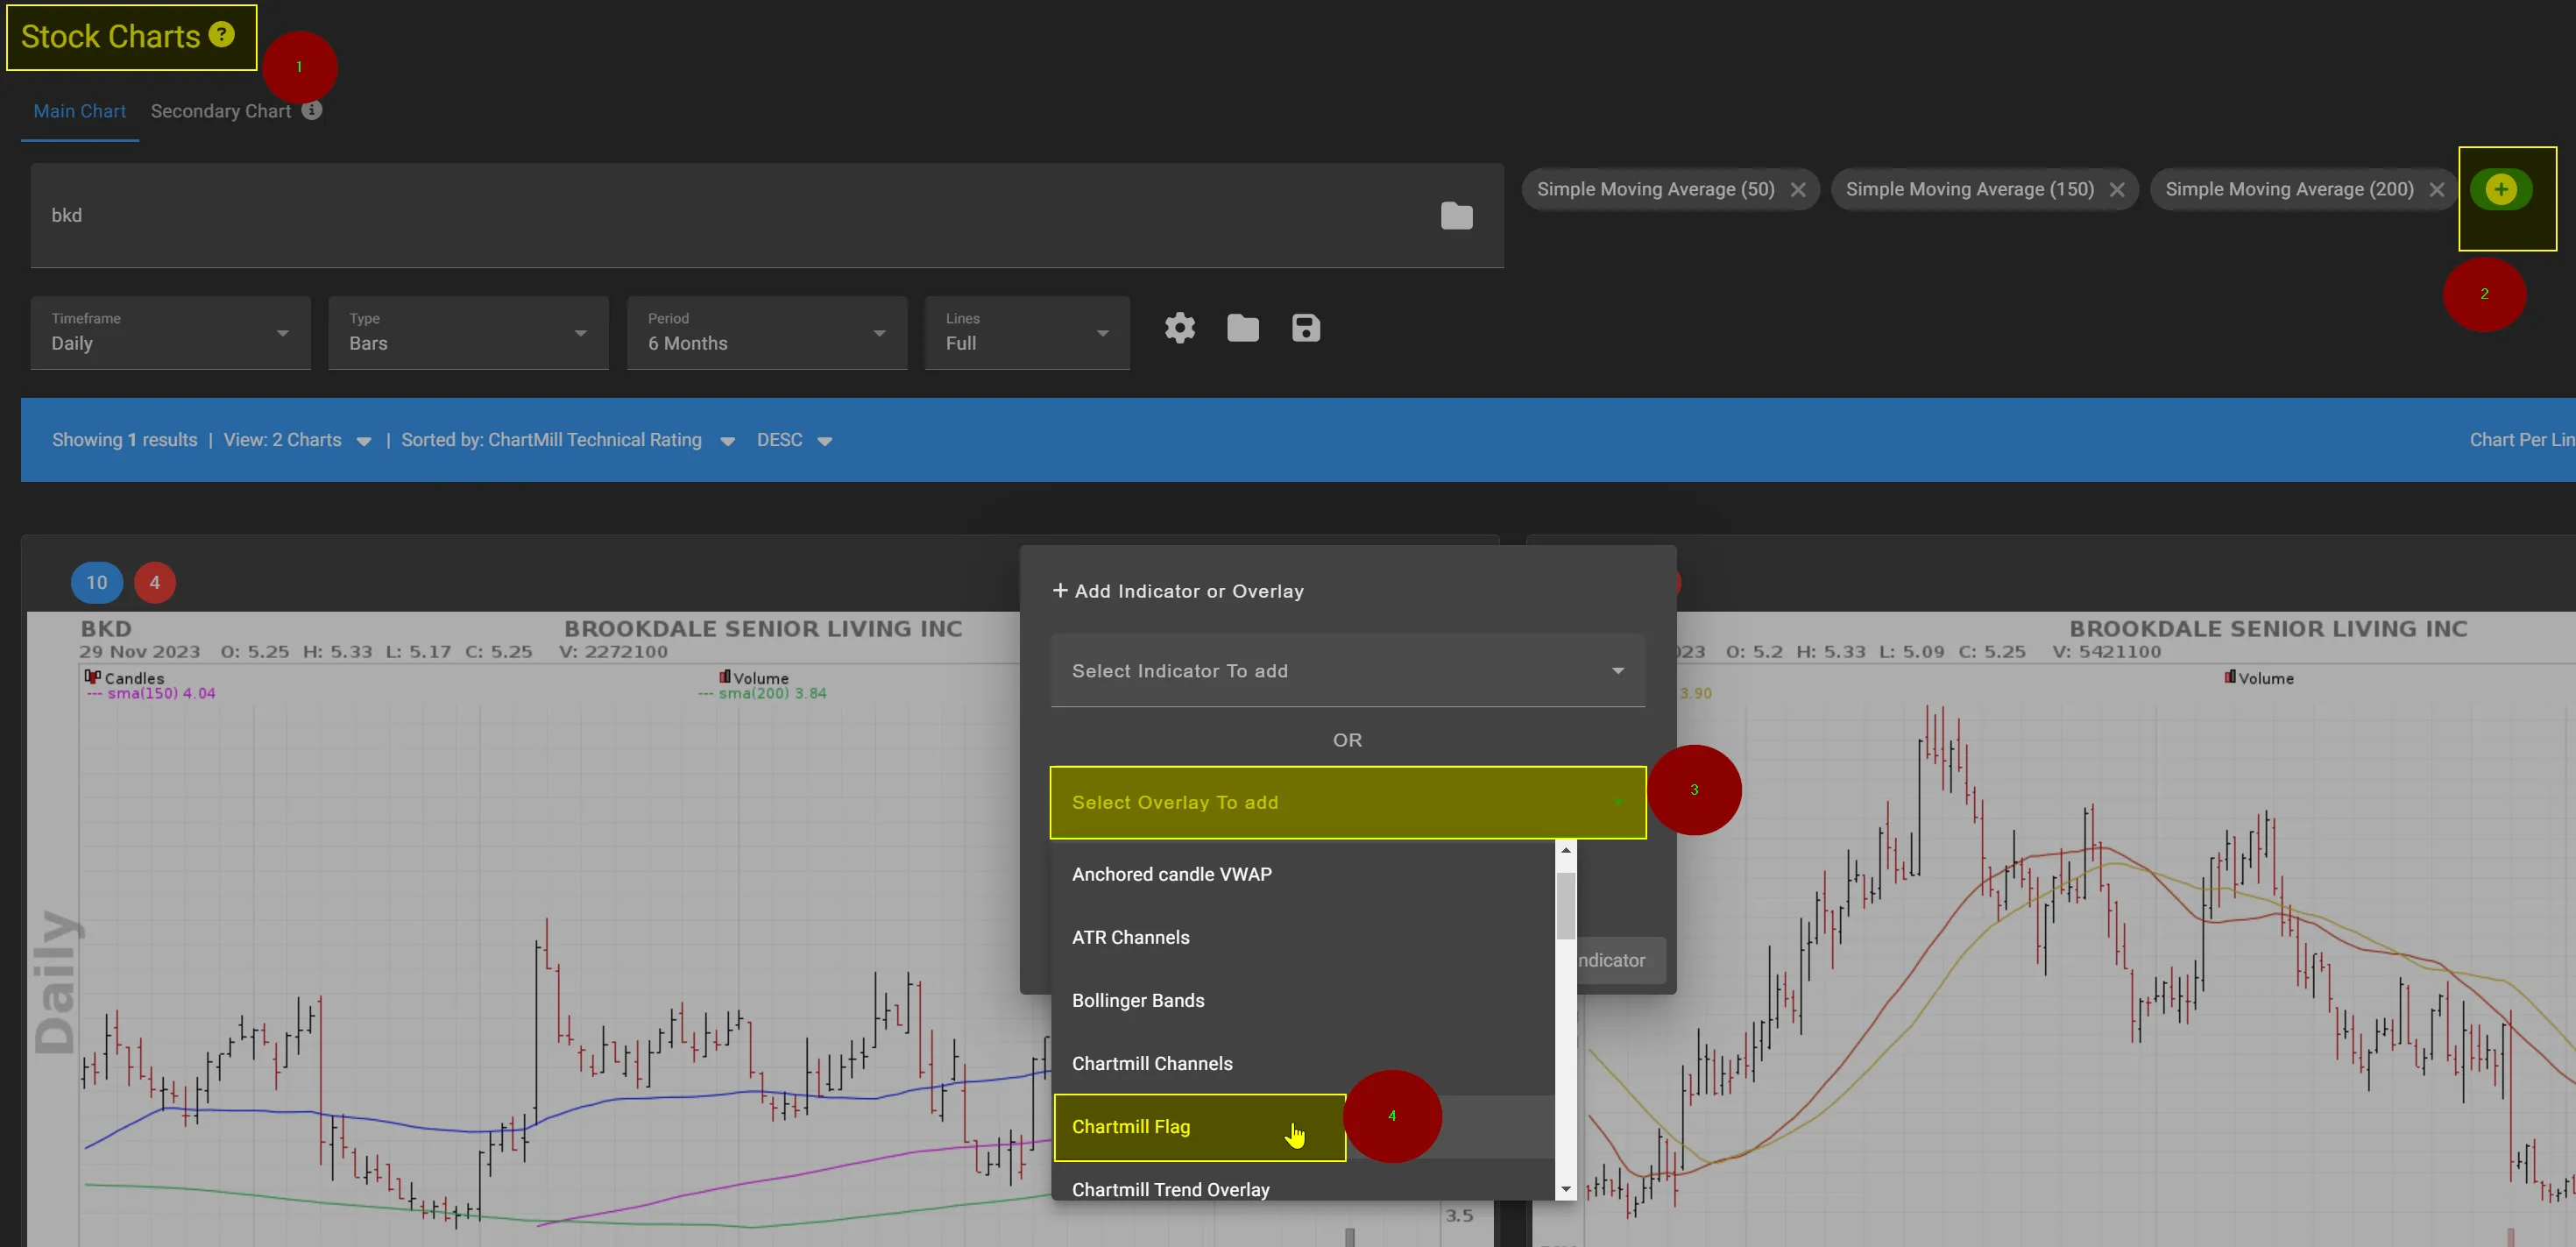
Task: Add new overlay with green plus icon
Action: click(2501, 188)
